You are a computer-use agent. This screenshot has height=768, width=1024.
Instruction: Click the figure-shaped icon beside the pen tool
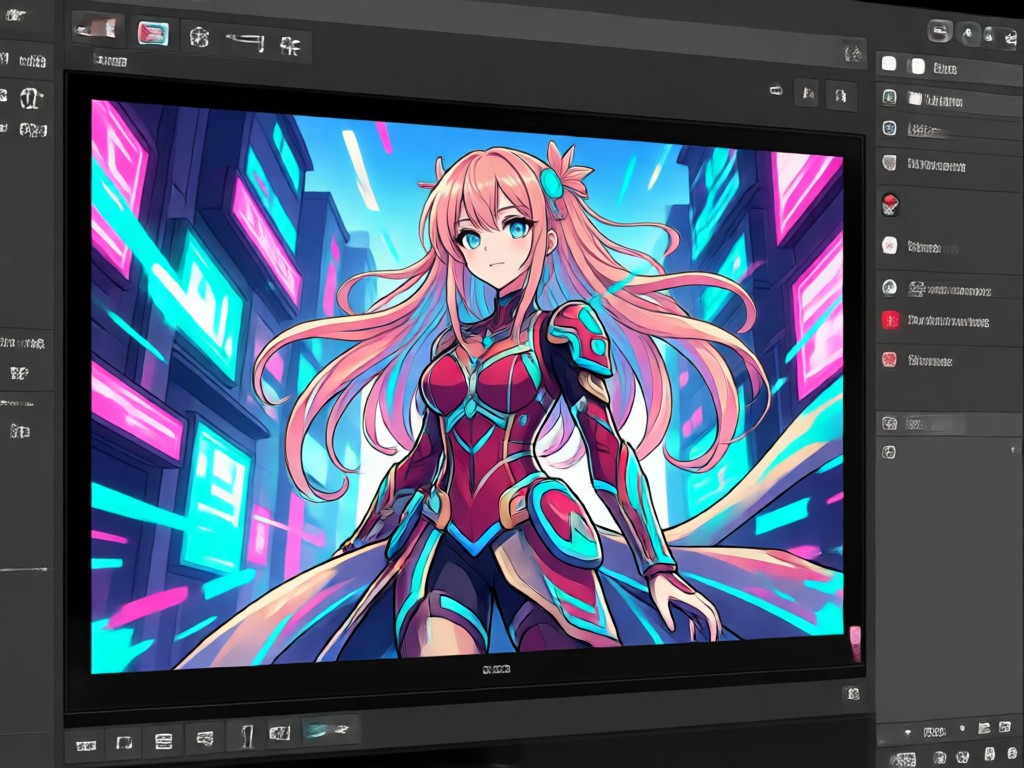[289, 46]
